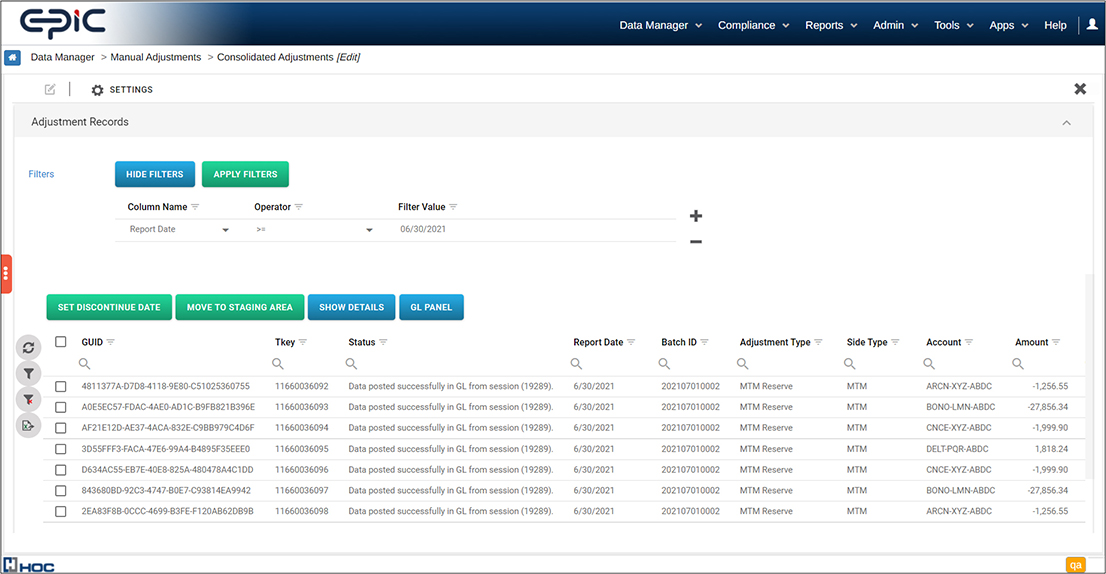Screen dimensions: 1106x574
Task: Add a filter row with plus icon
Action: [695, 216]
